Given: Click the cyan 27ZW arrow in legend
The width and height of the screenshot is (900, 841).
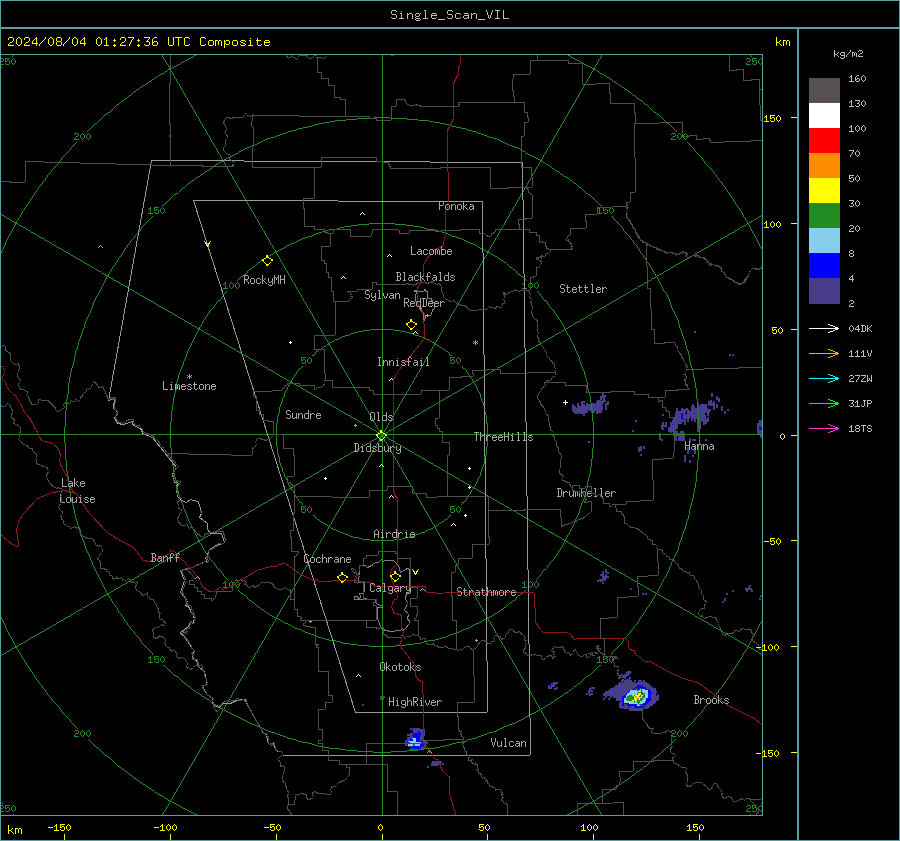Looking at the screenshot, I should click(824, 378).
